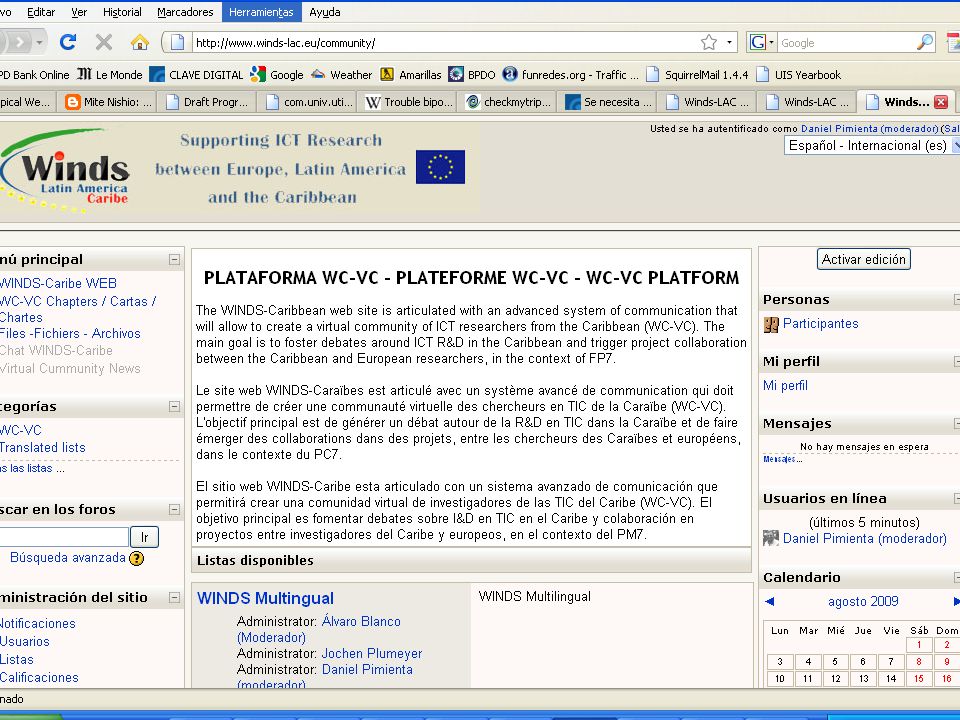Image resolution: width=960 pixels, height=720 pixels.
Task: Open the Google search engine selector icon
Action: click(x=762, y=42)
